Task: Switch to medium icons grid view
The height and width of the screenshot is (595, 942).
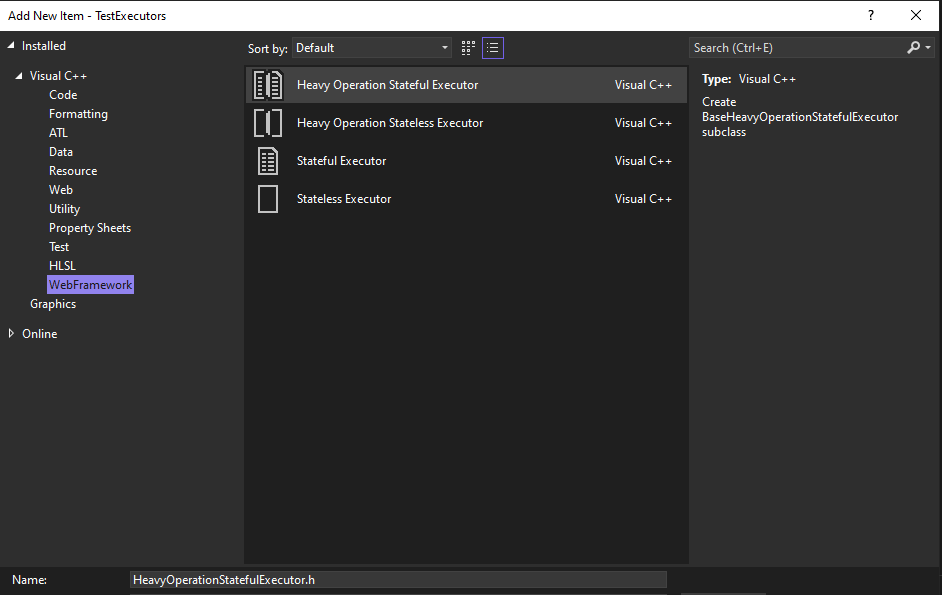Action: pos(468,48)
